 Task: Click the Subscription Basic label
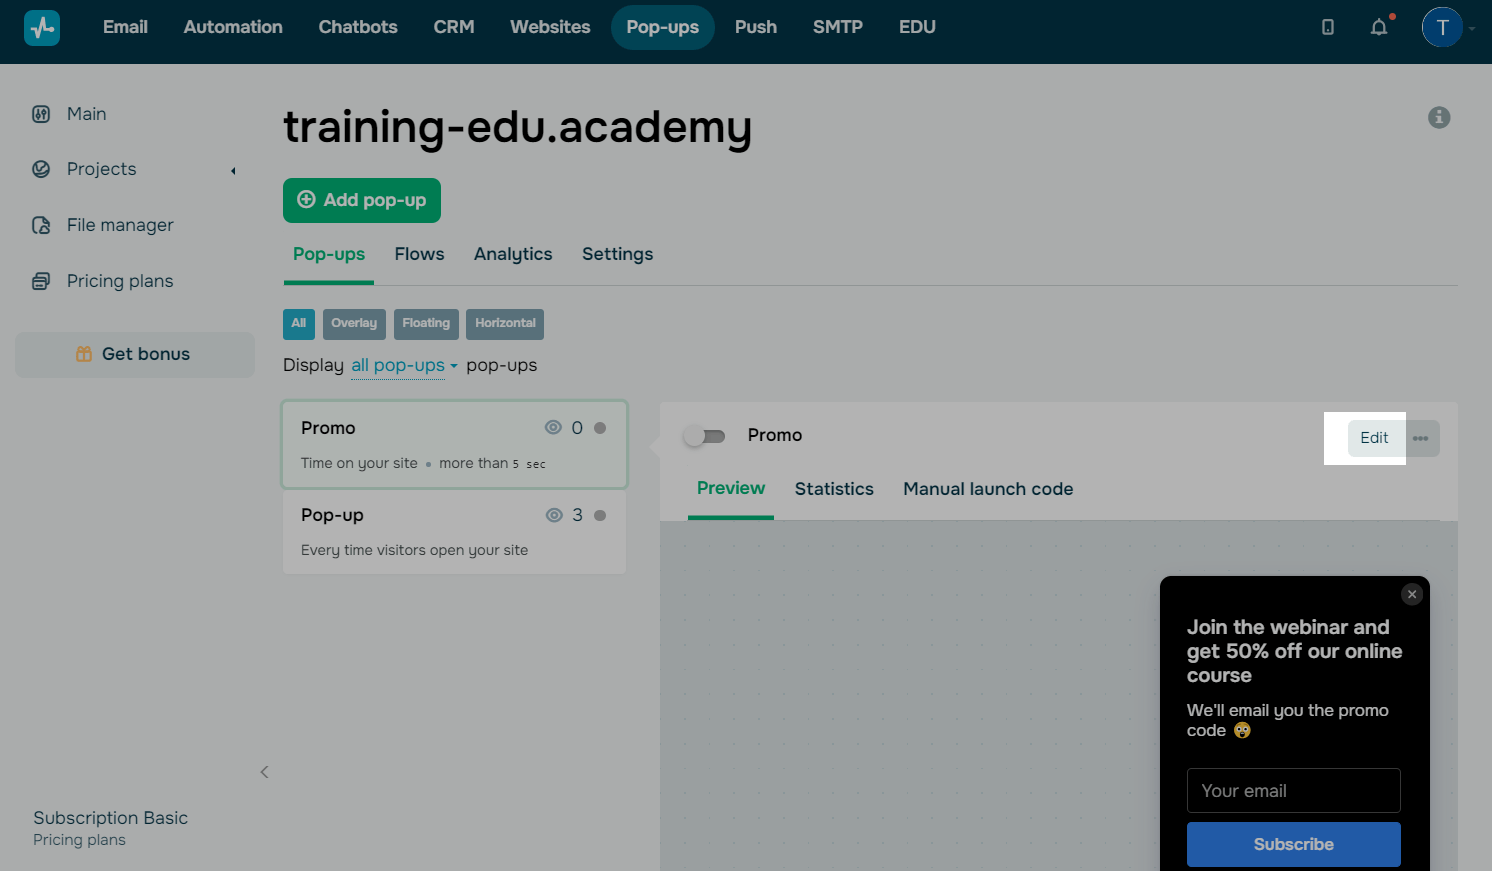pos(110,818)
